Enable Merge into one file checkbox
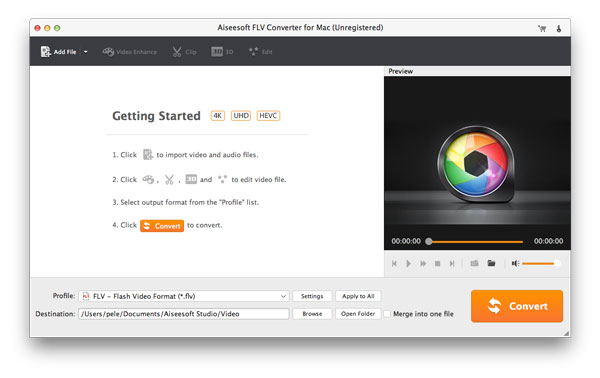The width and height of the screenshot is (600, 378). pyautogui.click(x=387, y=314)
